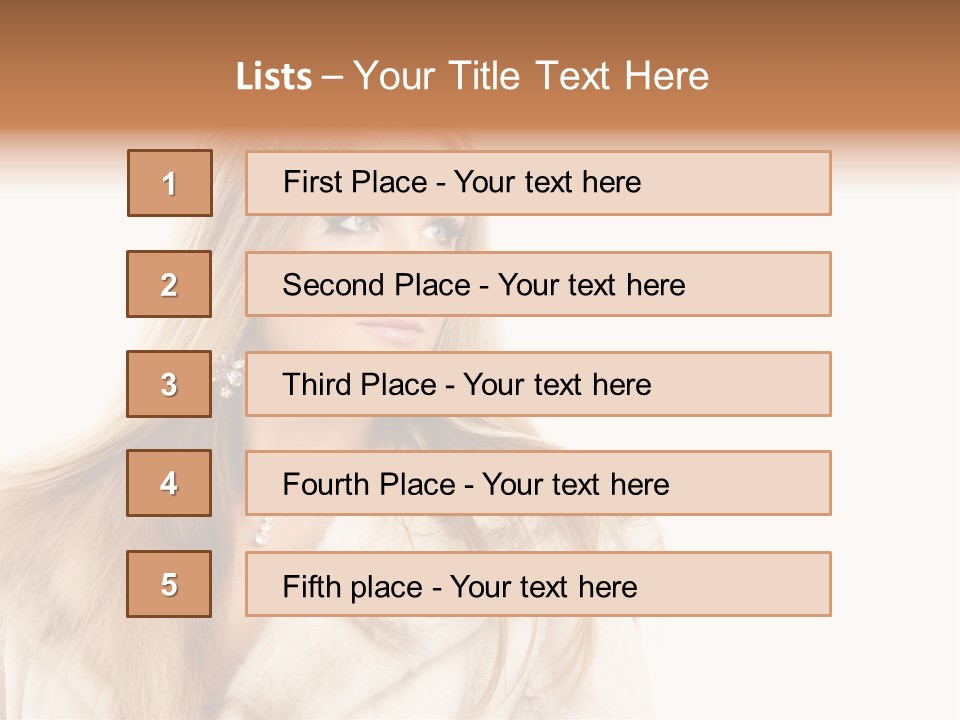Click the Fifth place text box

point(538,584)
